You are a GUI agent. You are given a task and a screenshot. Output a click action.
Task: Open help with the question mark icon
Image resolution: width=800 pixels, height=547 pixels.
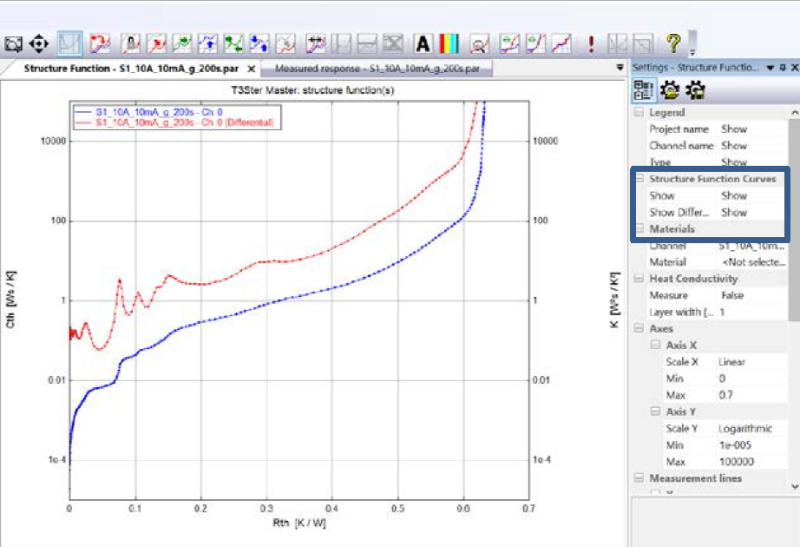coord(673,44)
